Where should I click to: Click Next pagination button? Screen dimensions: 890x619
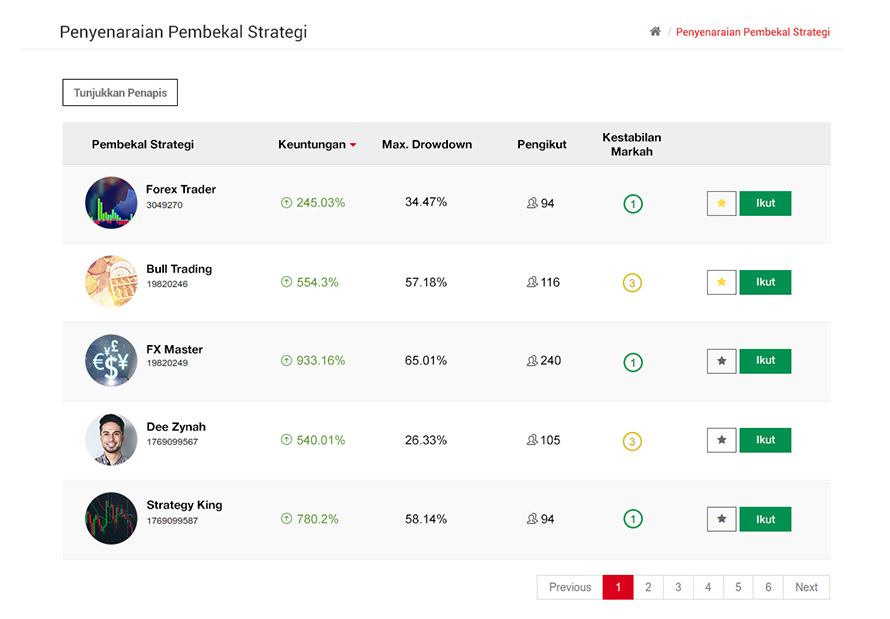pos(806,587)
